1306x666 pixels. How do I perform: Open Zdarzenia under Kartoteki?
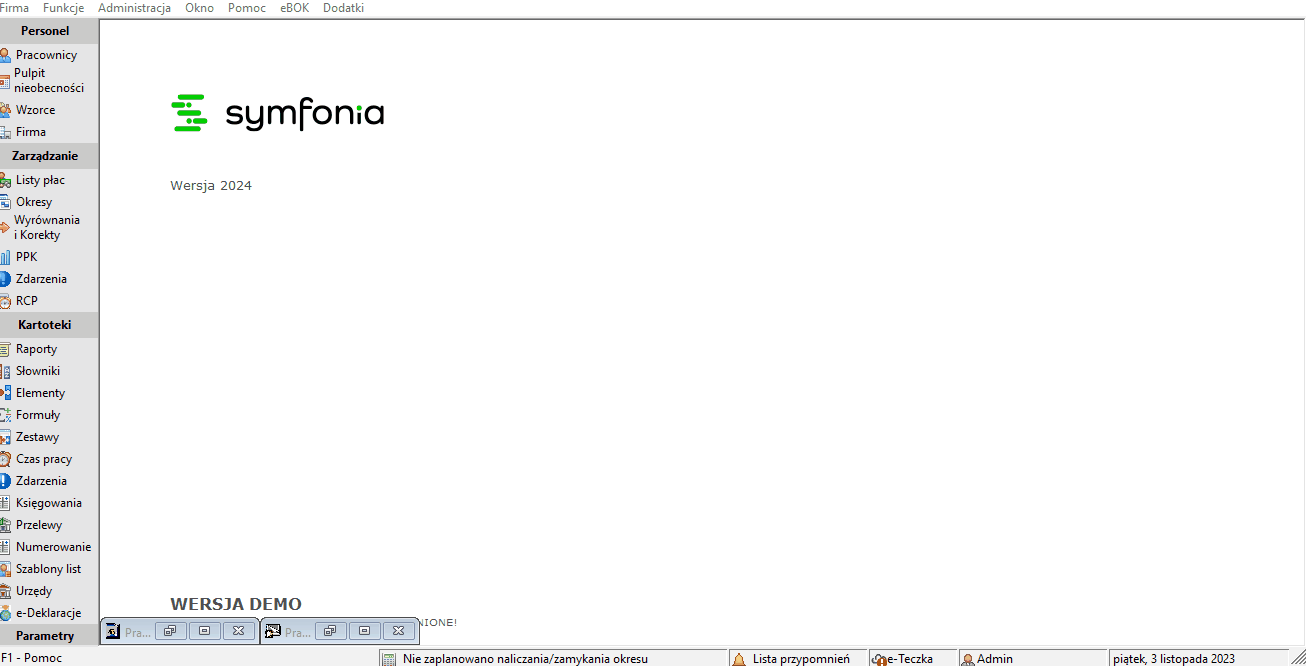[41, 481]
